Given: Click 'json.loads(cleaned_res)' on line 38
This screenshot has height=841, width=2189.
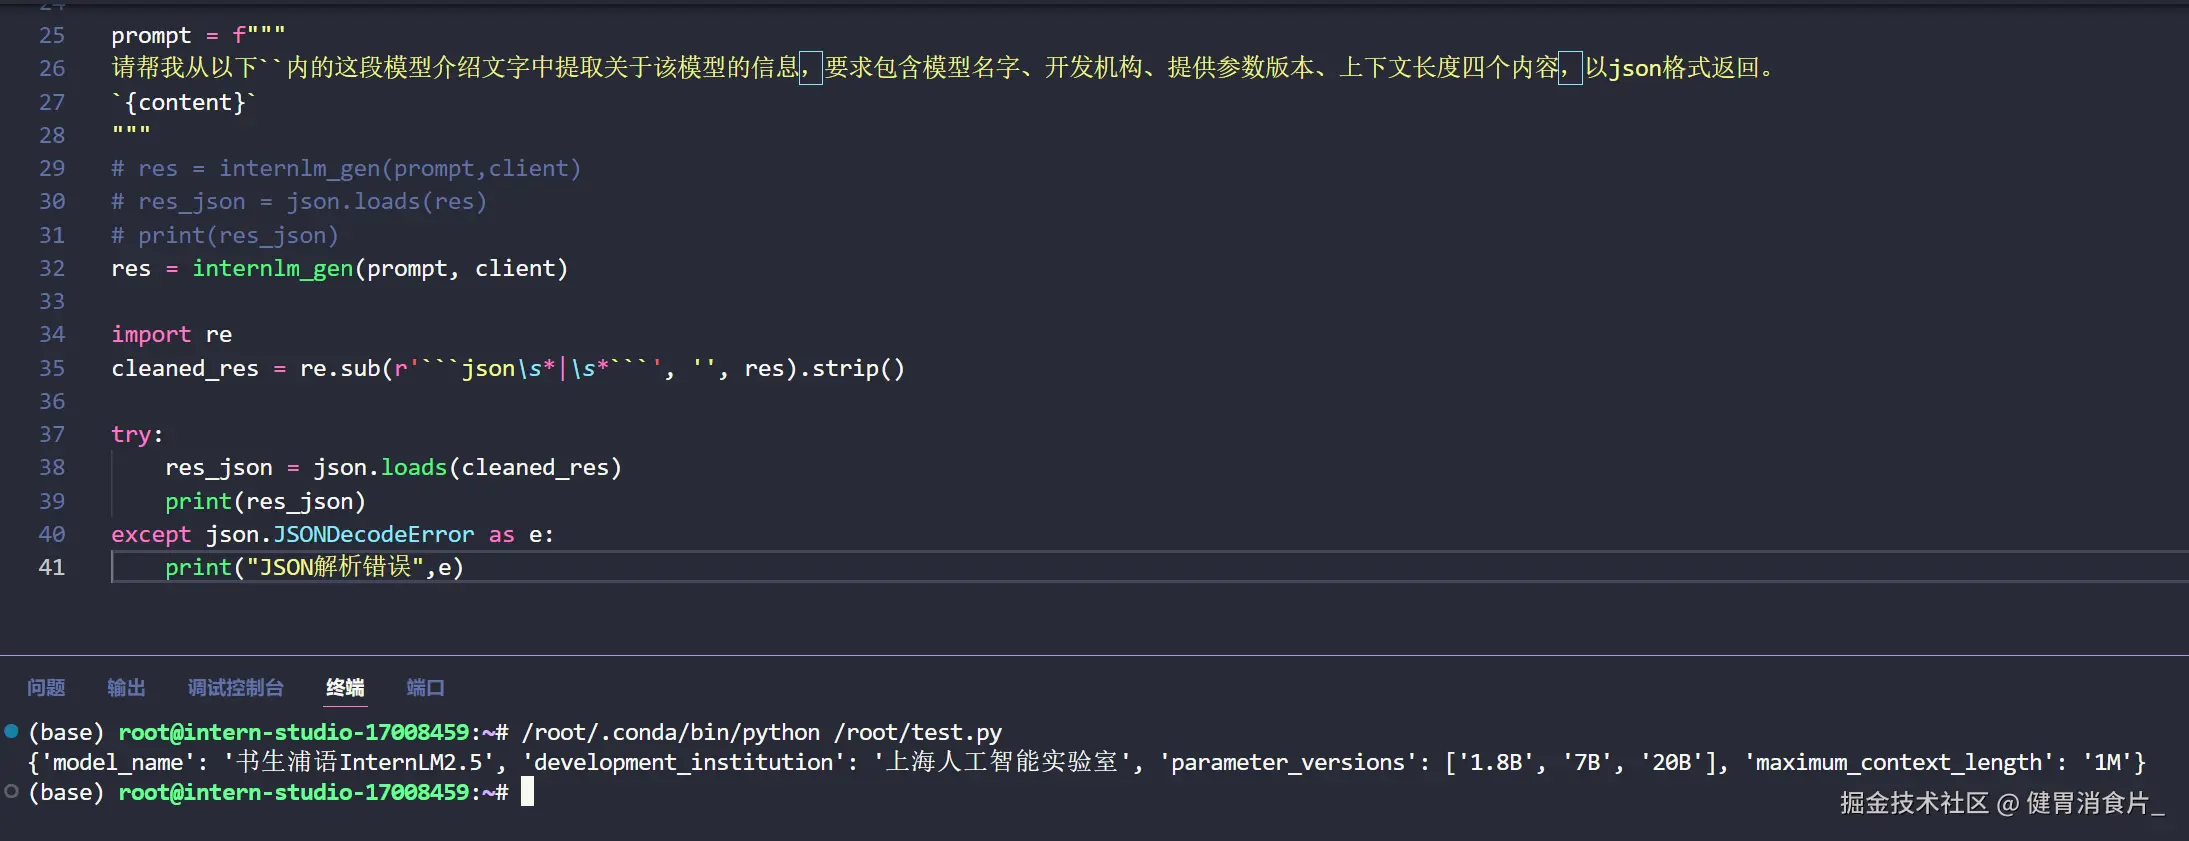Looking at the screenshot, I should coord(467,467).
